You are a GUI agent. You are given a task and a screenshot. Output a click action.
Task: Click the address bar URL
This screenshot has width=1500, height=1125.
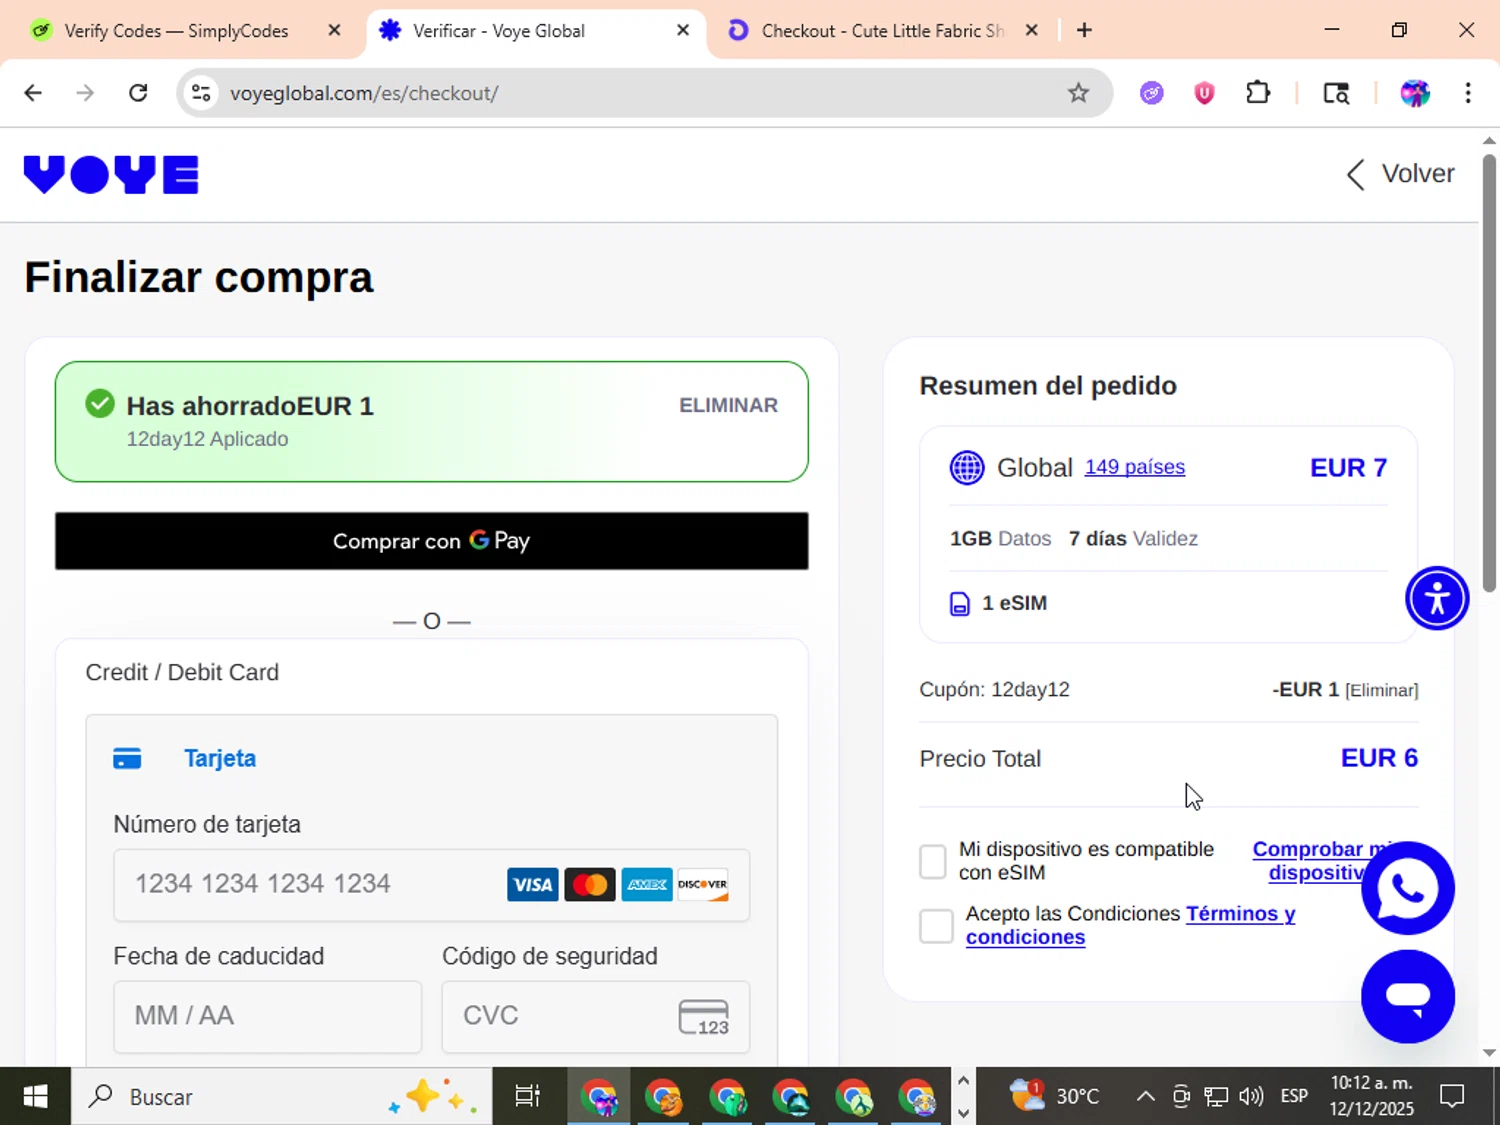364,93
